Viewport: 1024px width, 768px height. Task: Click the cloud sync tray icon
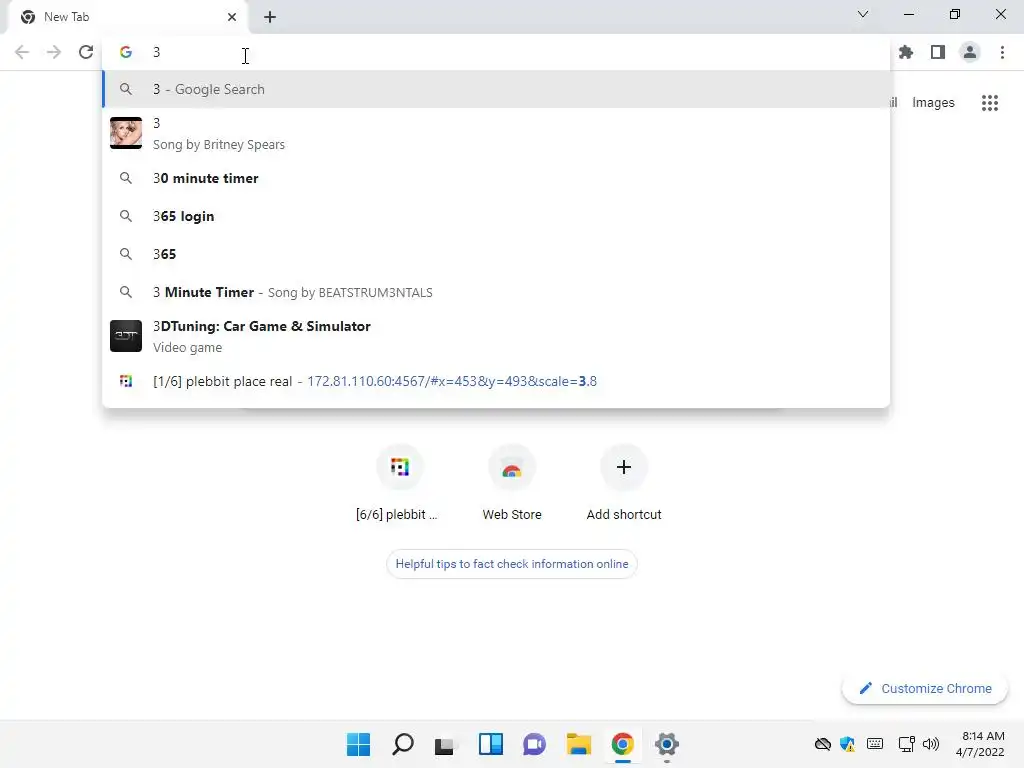(x=823, y=744)
